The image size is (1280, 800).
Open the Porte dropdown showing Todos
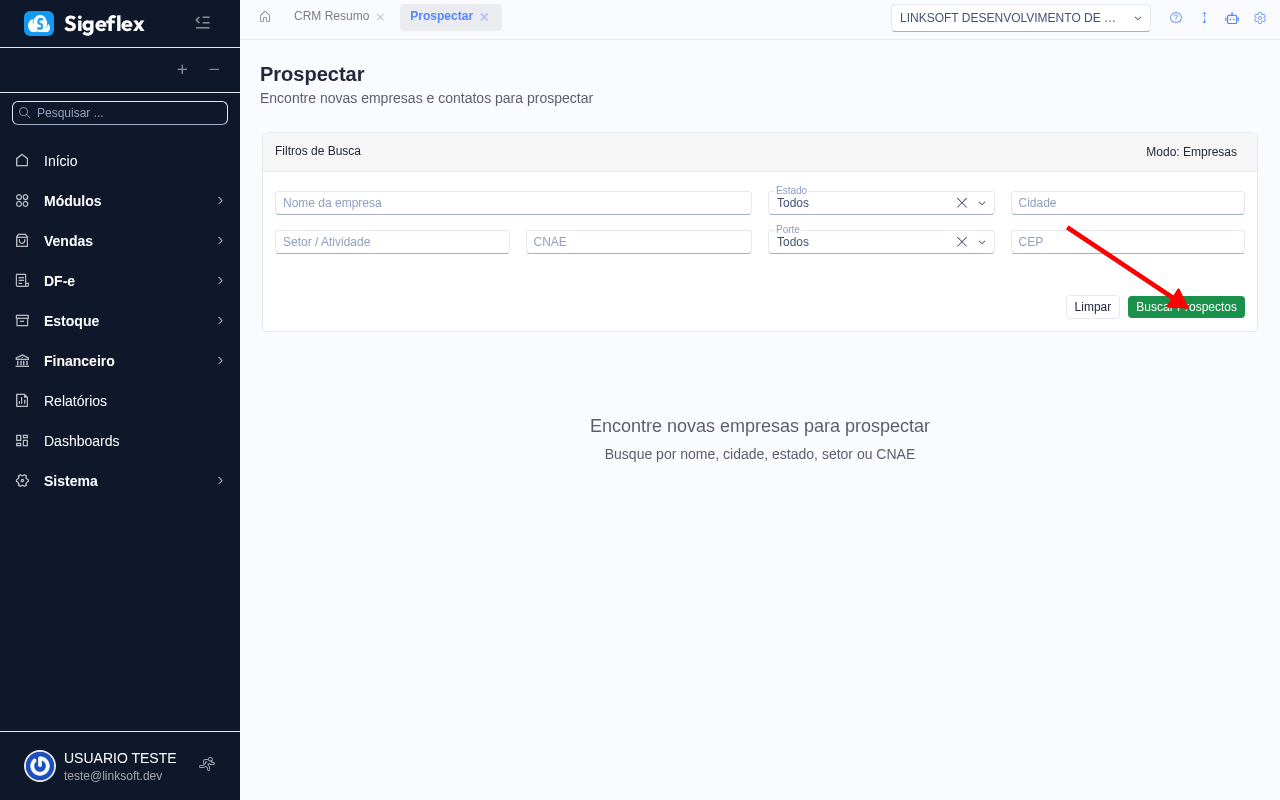982,241
